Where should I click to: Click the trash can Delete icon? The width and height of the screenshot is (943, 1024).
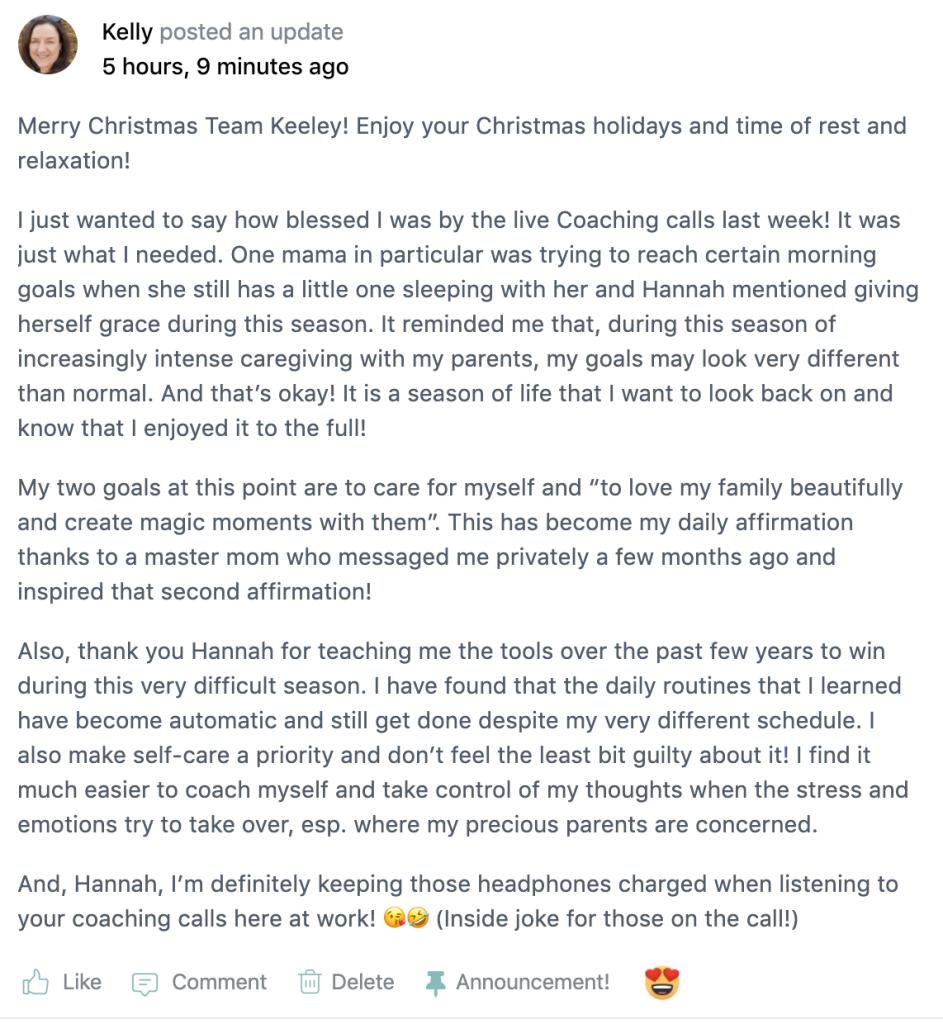[x=310, y=982]
